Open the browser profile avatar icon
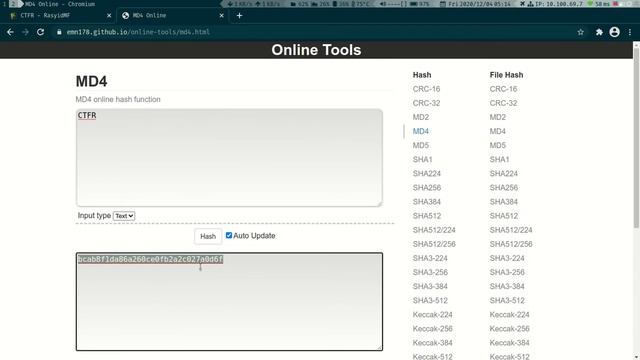Viewport: 640px width, 360px height. point(614,32)
